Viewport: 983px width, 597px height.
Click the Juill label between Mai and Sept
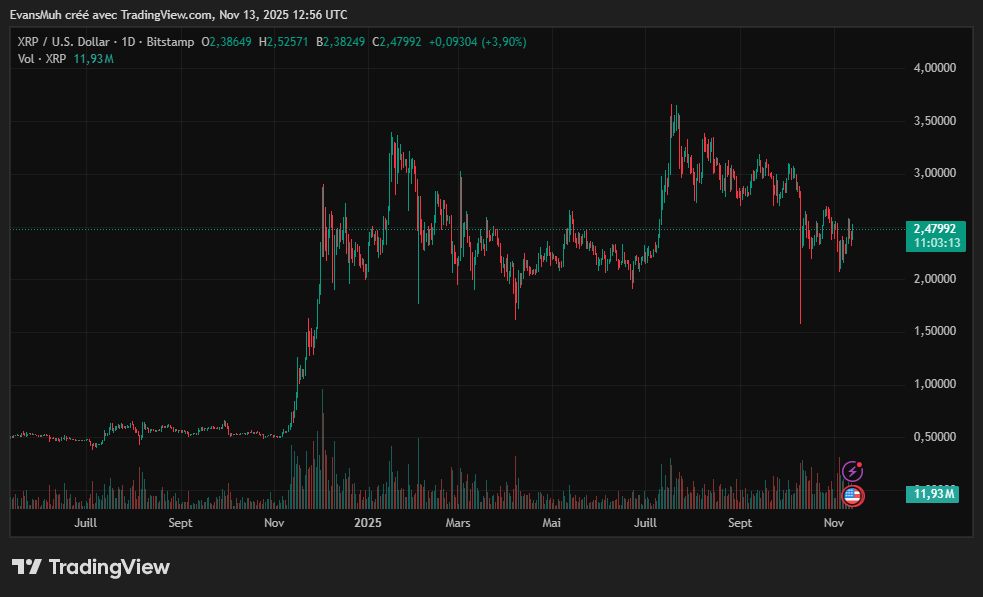(x=645, y=522)
